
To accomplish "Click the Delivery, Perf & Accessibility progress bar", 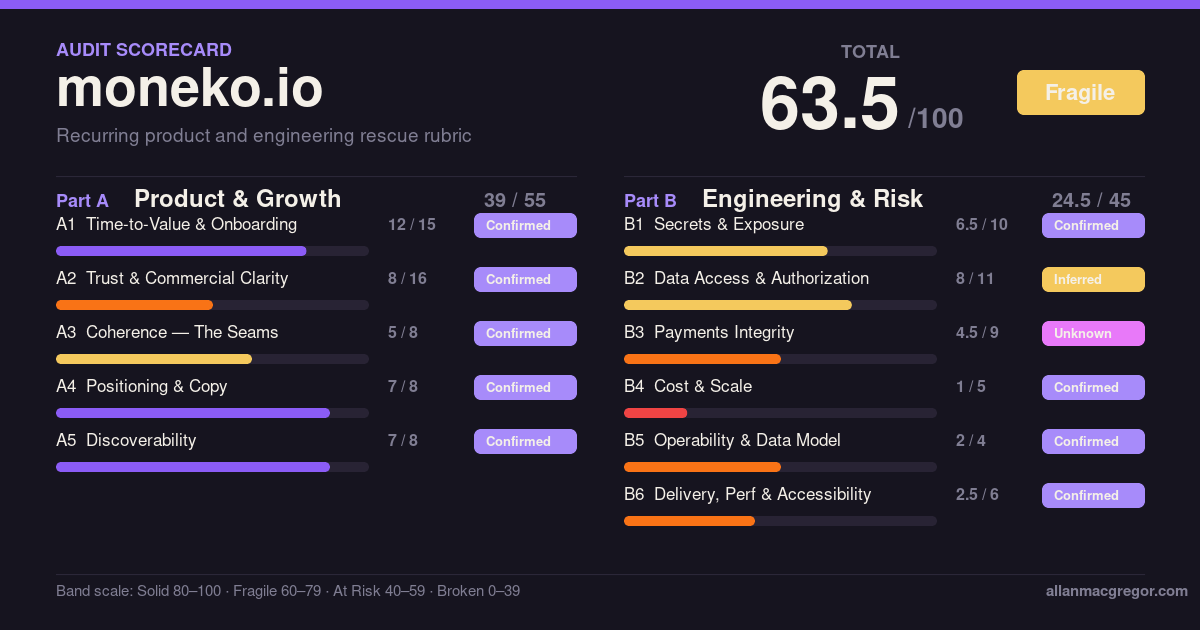I will tap(780, 521).
